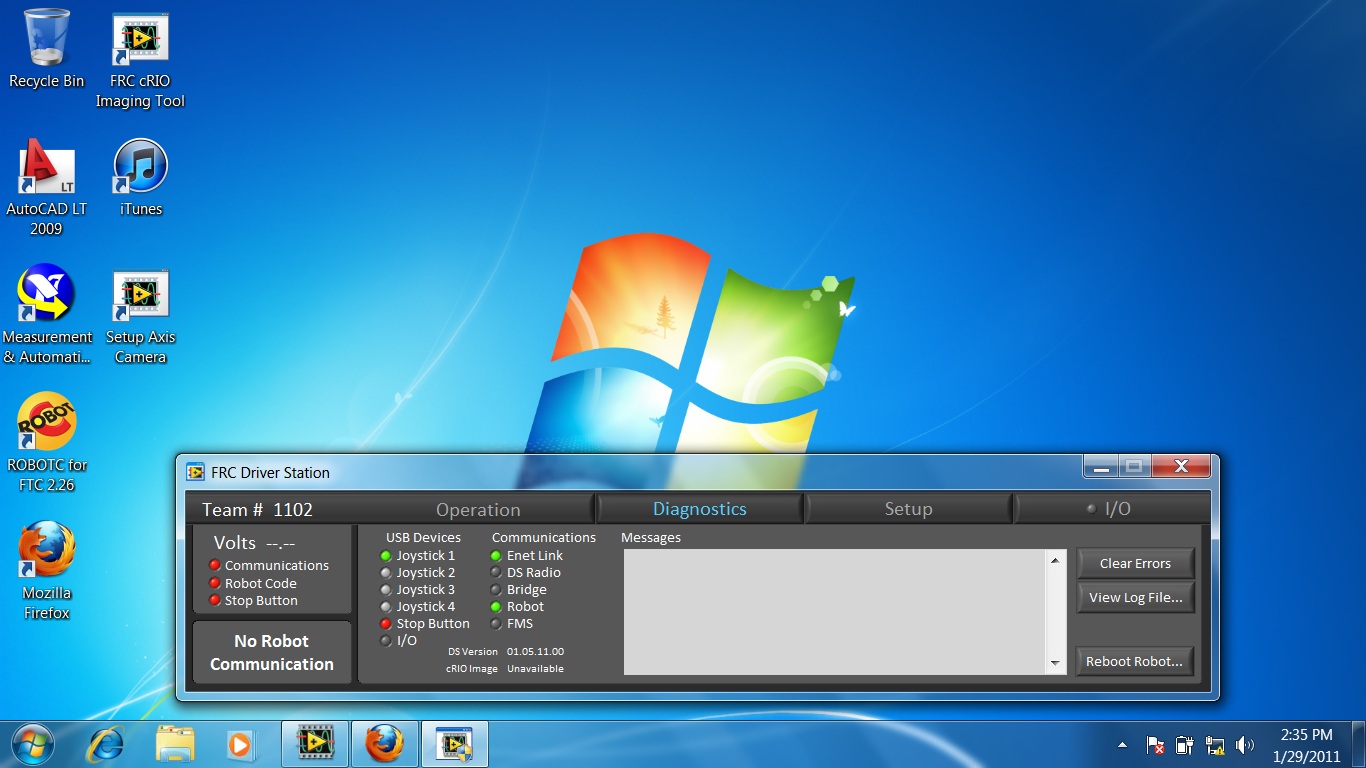This screenshot has width=1366, height=768.
Task: Click the Robot communications indicator light
Action: coord(496,607)
